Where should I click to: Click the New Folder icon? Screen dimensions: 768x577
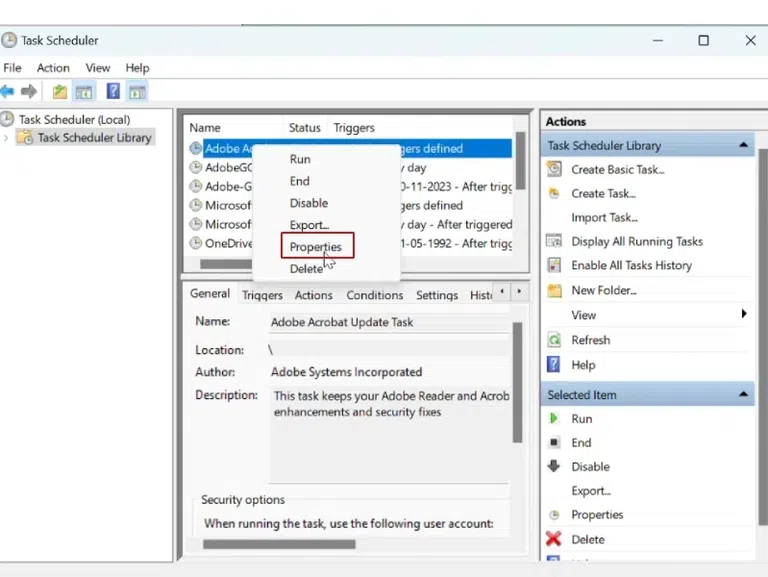point(554,290)
